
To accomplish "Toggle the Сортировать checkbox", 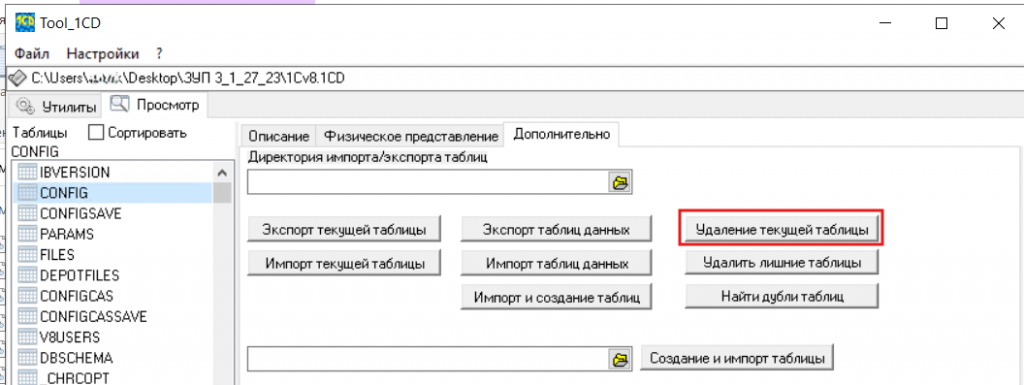I will [96, 132].
